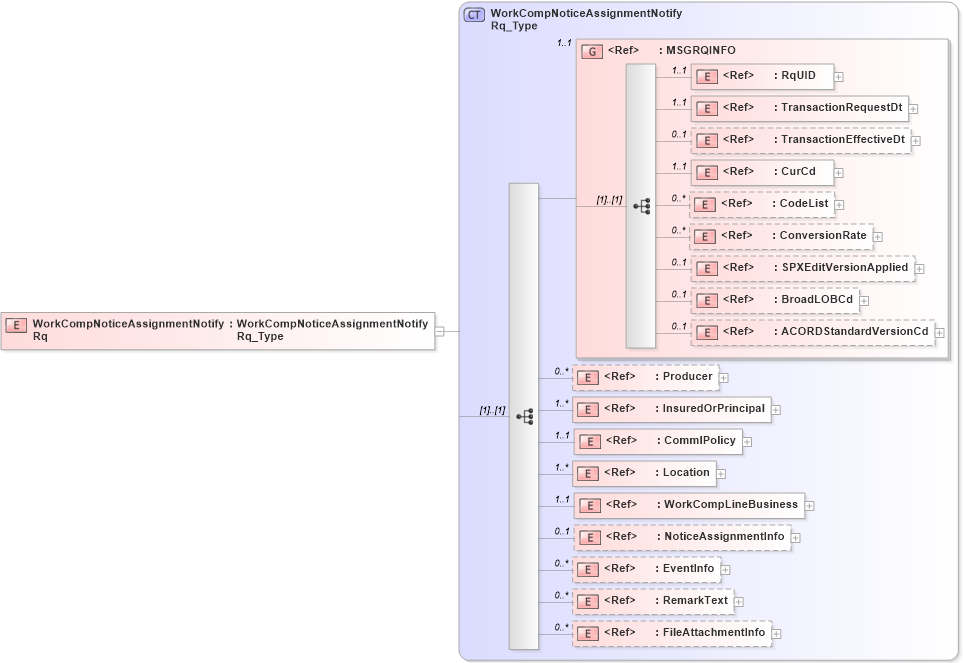
Task: Click the E icon for the Location element
Action: click(586, 473)
